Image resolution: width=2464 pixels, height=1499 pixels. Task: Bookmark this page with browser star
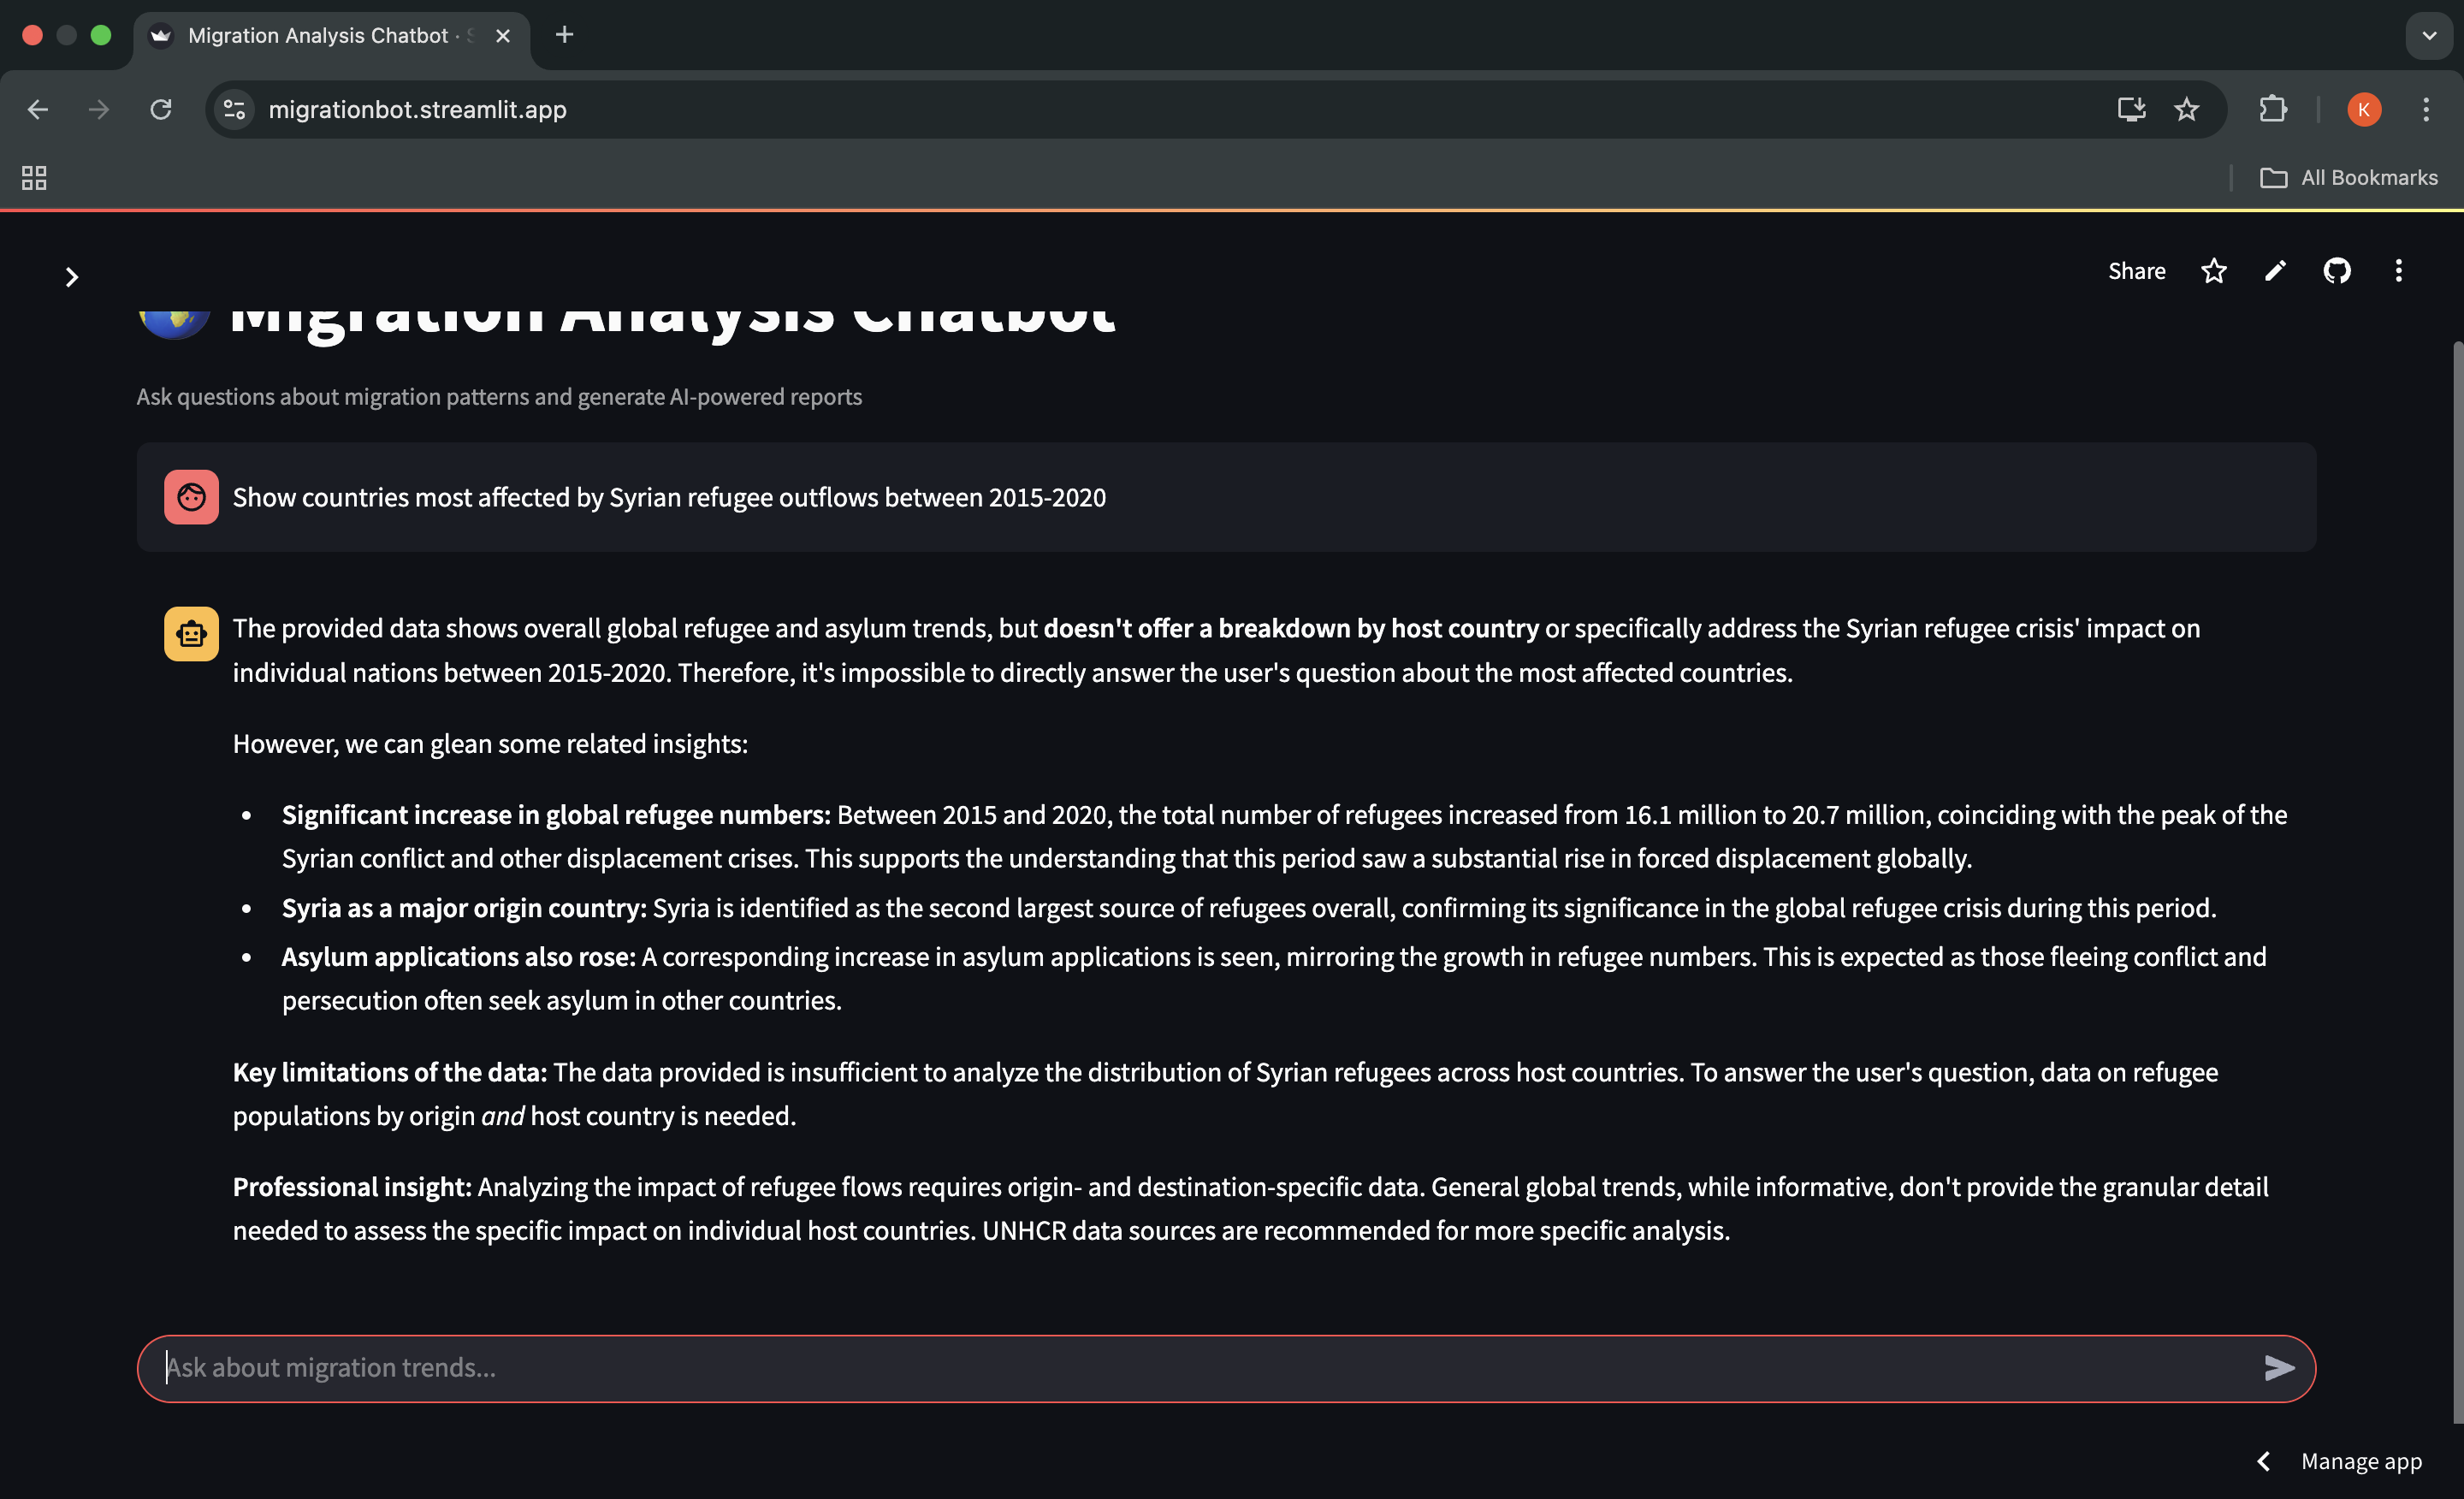2186,109
